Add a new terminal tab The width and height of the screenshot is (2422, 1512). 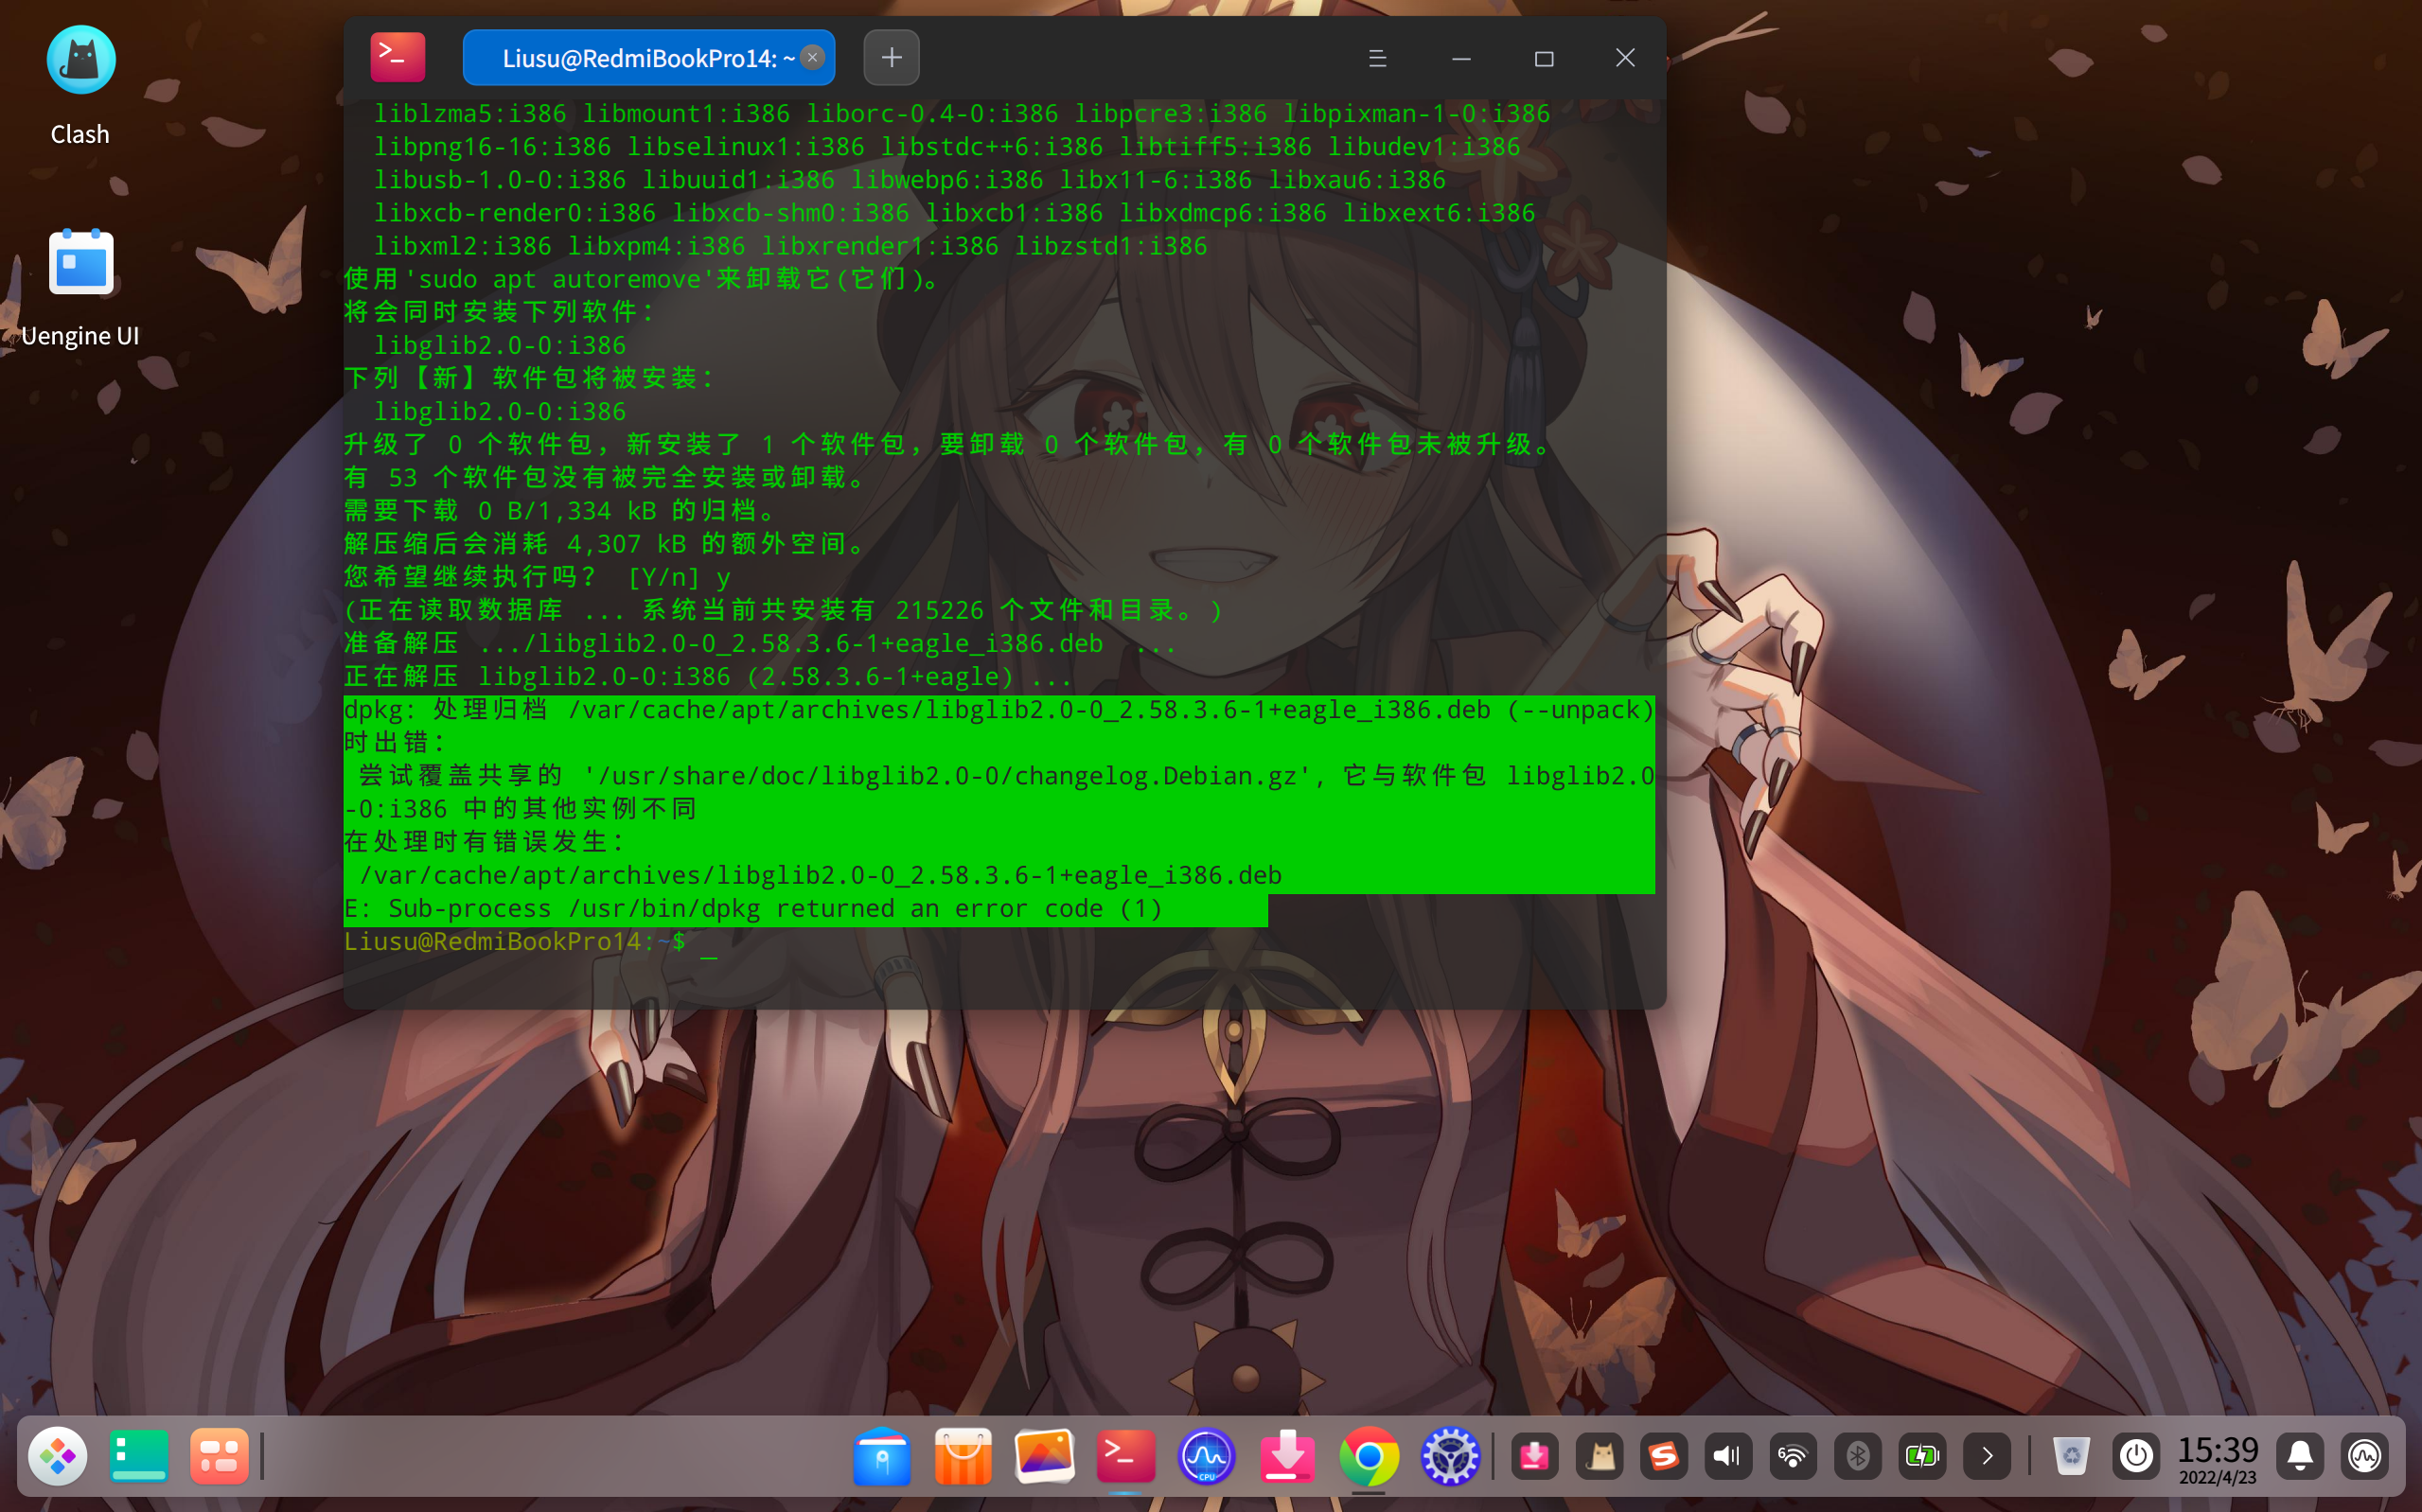pyautogui.click(x=891, y=58)
